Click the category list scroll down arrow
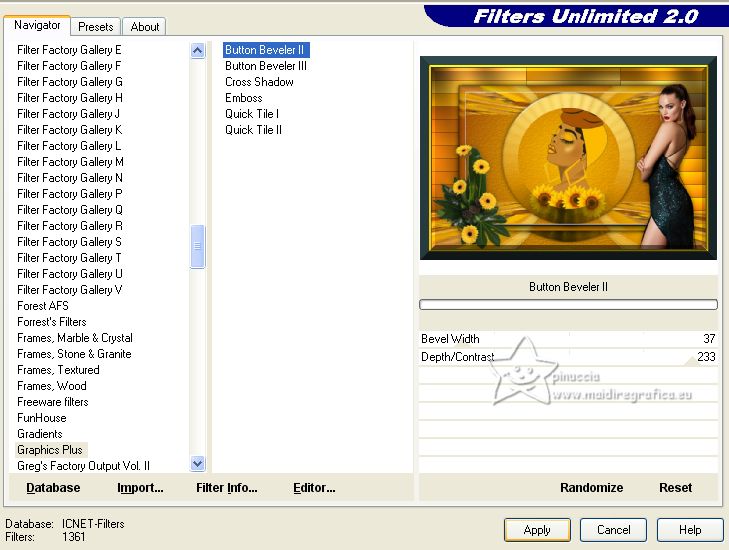 [x=198, y=464]
